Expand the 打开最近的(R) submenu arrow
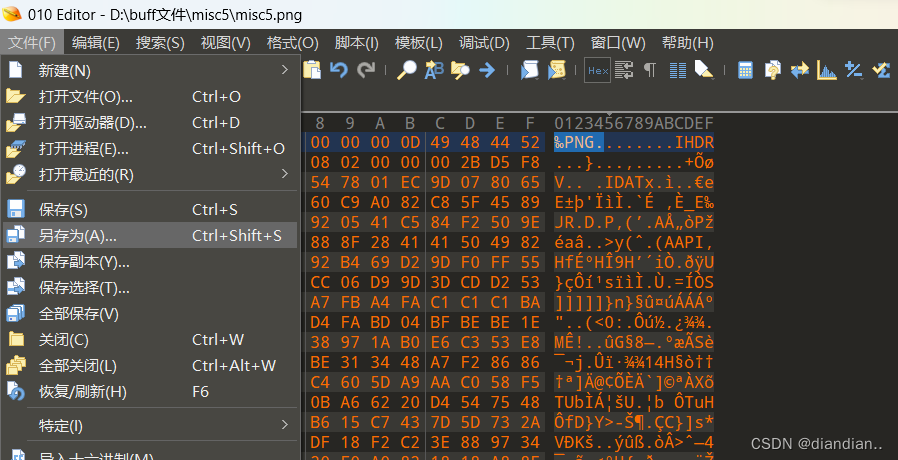 [285, 173]
